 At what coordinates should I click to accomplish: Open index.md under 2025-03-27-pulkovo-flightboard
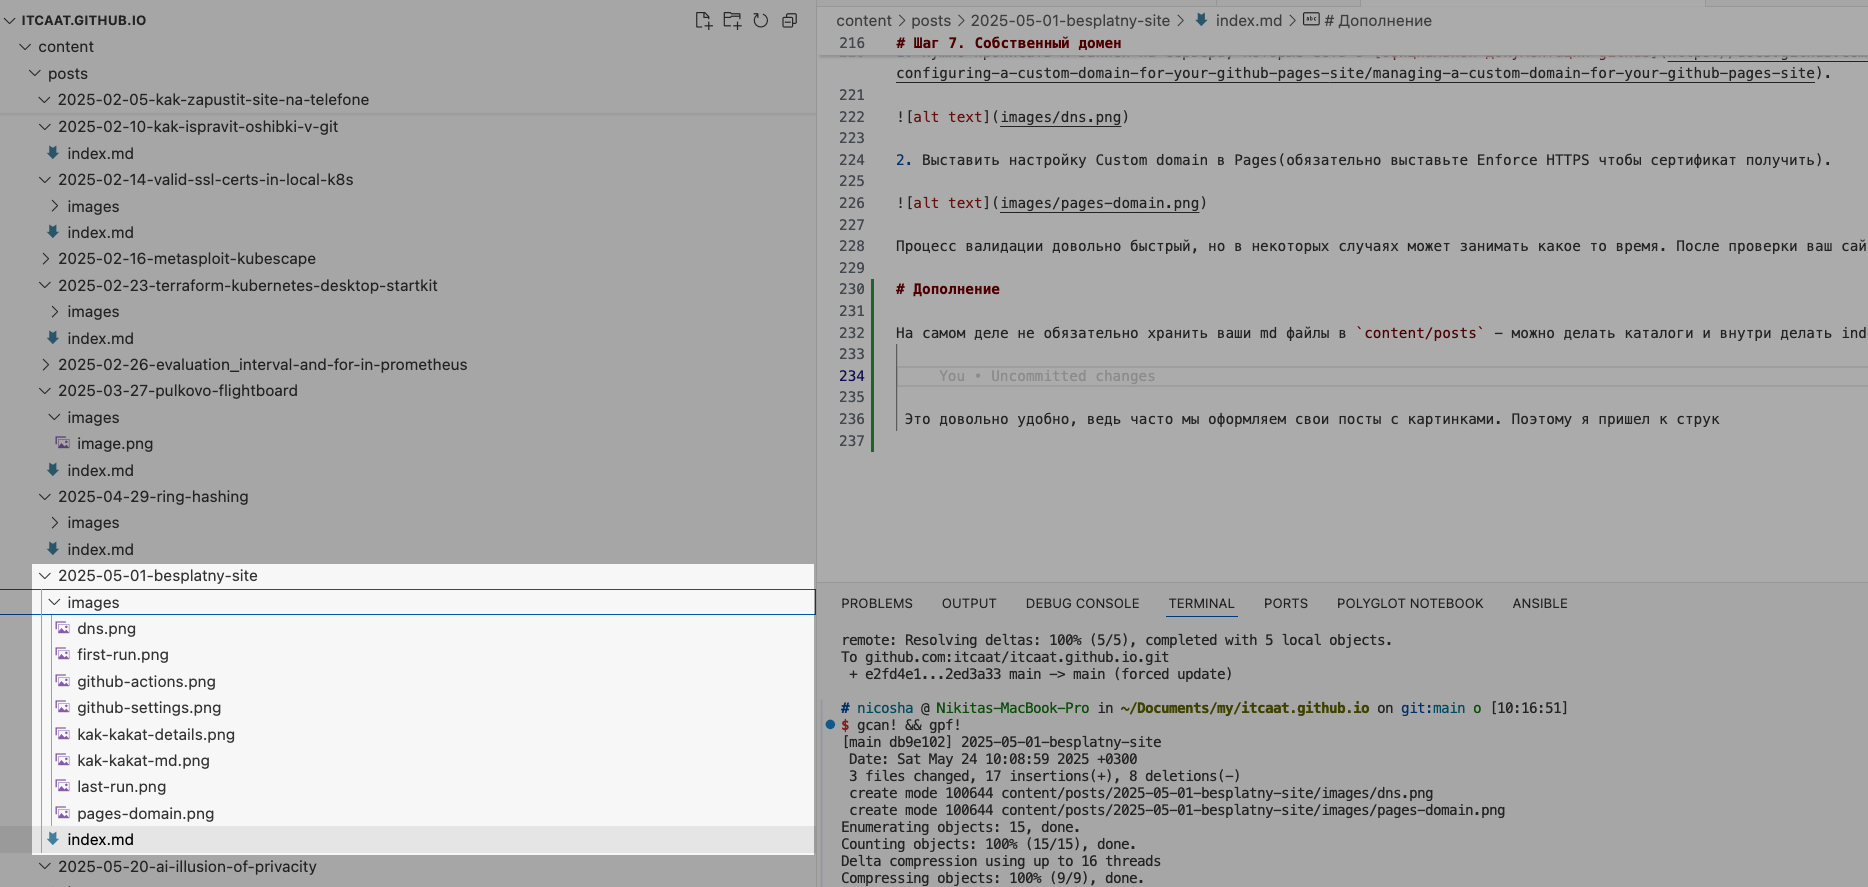(100, 470)
